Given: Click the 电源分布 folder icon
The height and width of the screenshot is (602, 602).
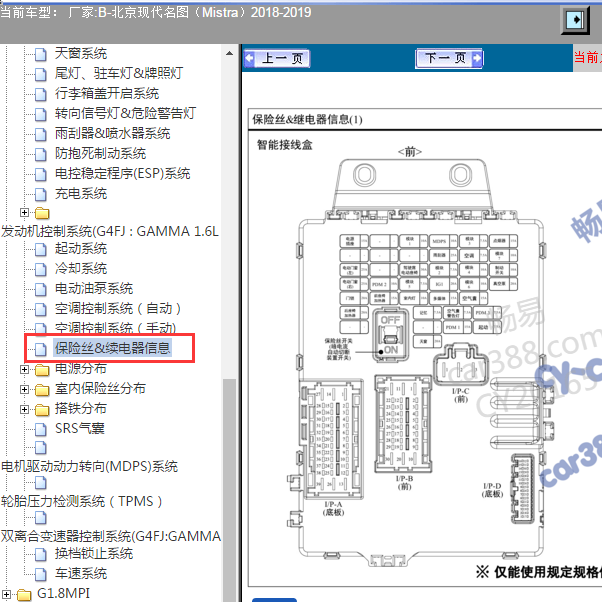Looking at the screenshot, I should pyautogui.click(x=42, y=370).
